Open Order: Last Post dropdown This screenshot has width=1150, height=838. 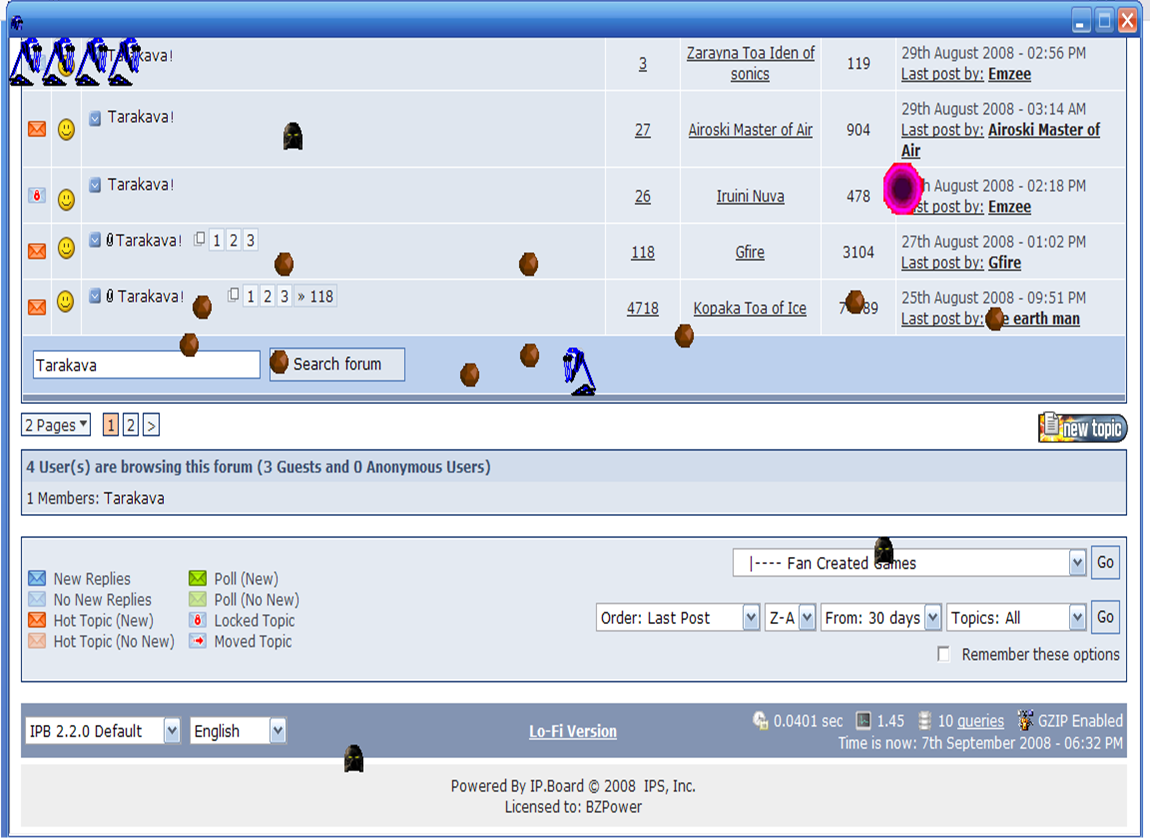pos(750,618)
